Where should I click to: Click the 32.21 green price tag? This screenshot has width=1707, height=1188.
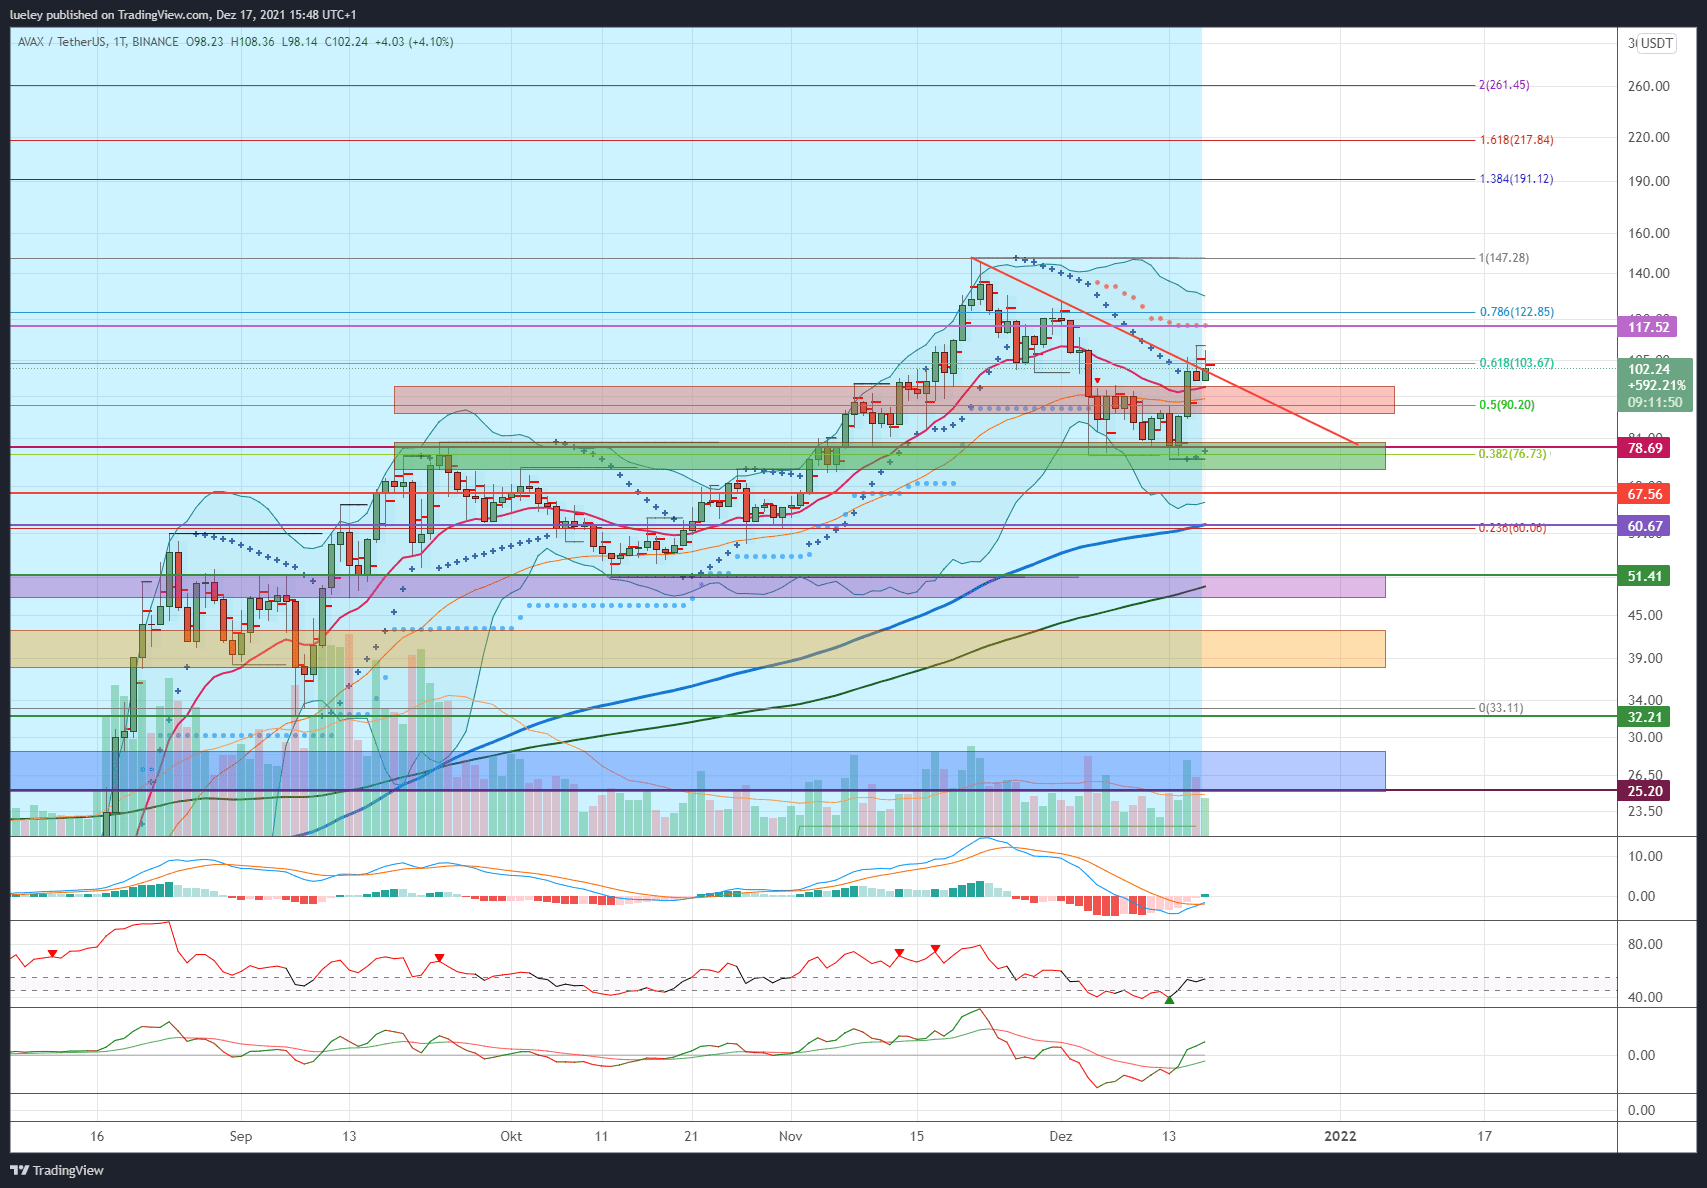[x=1645, y=717]
